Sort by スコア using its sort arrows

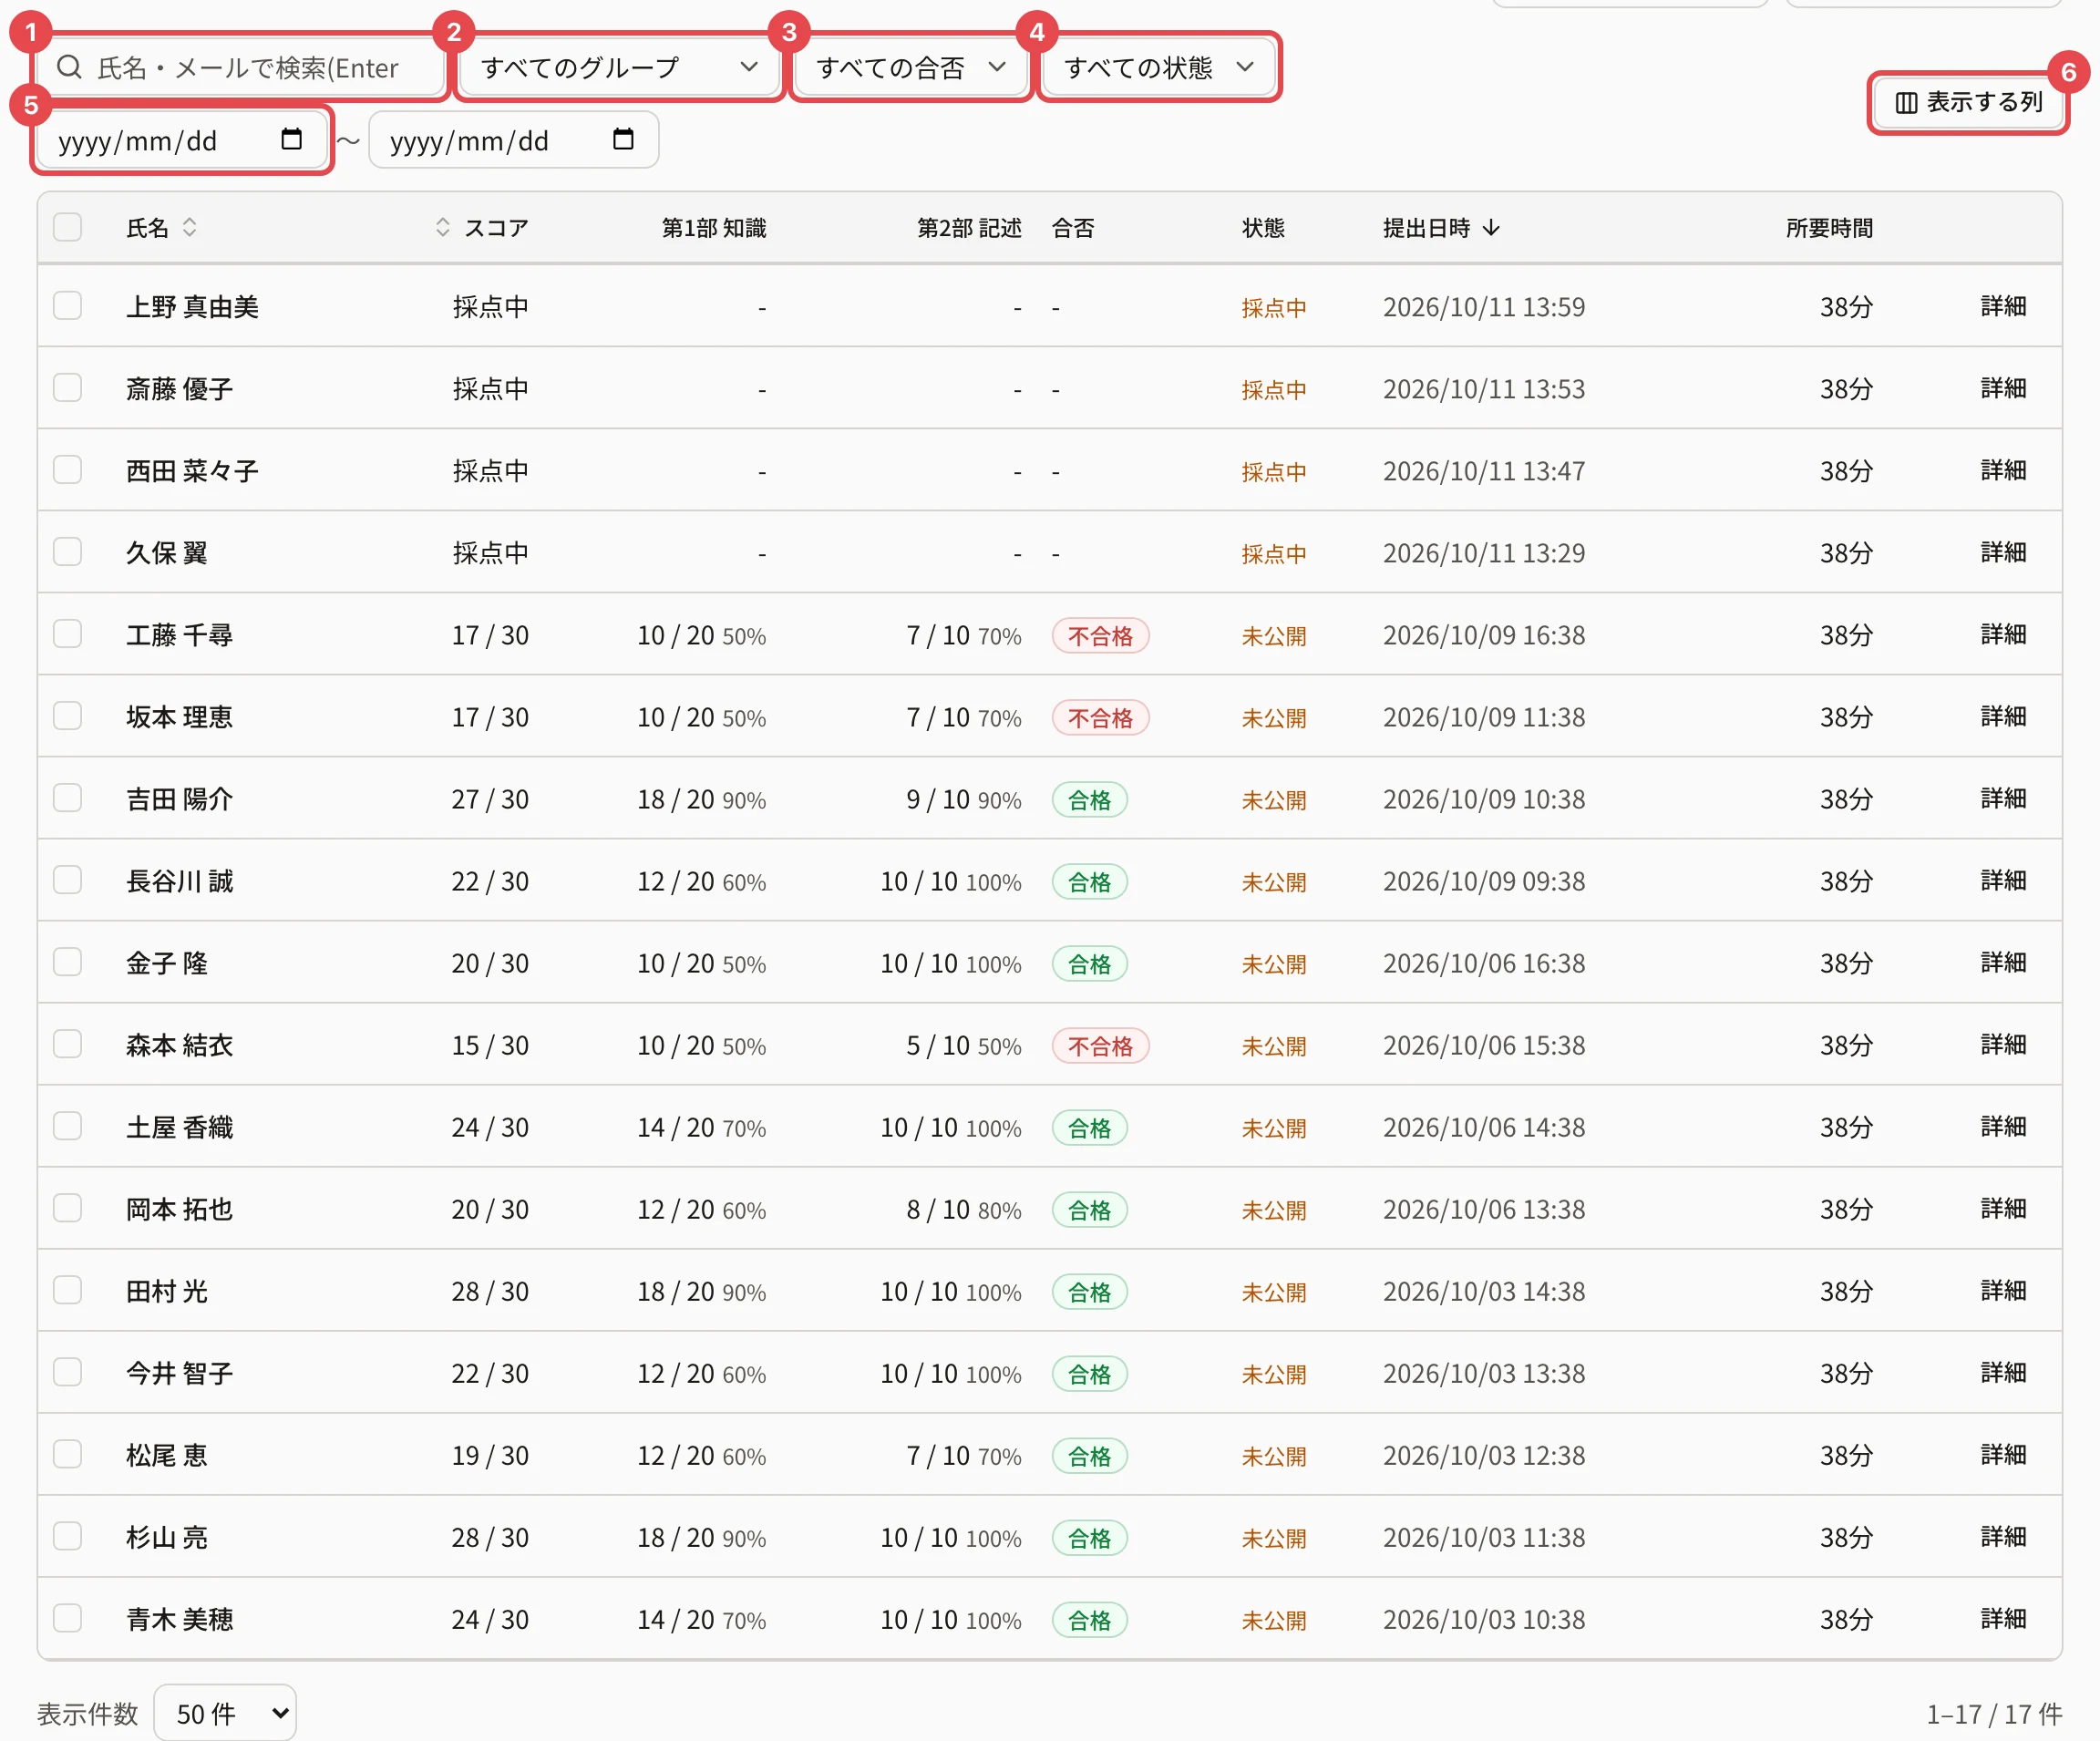[443, 227]
